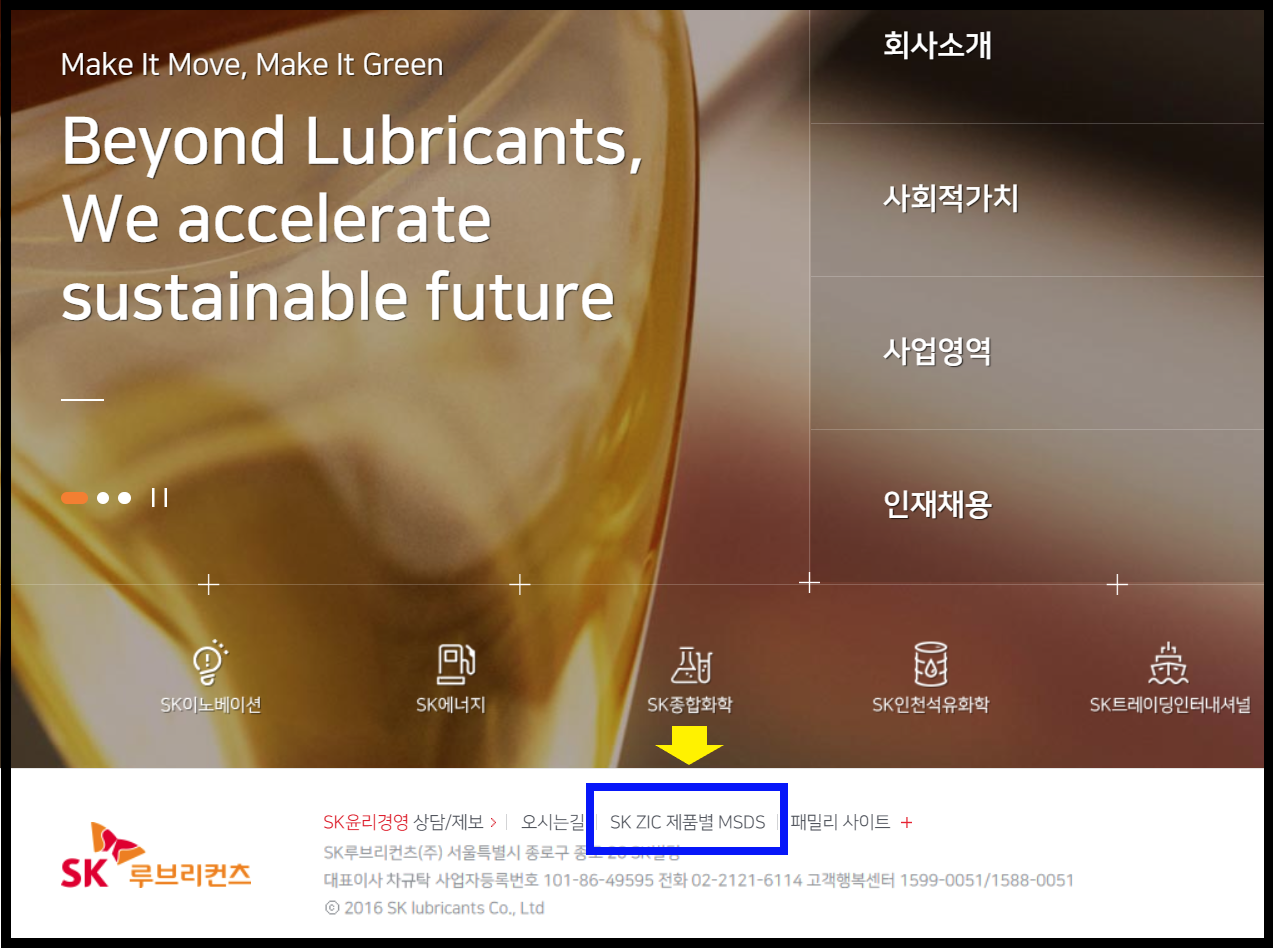
Task: Click the plus marker above SK트레이딩인터내셔널
Action: click(x=1118, y=584)
